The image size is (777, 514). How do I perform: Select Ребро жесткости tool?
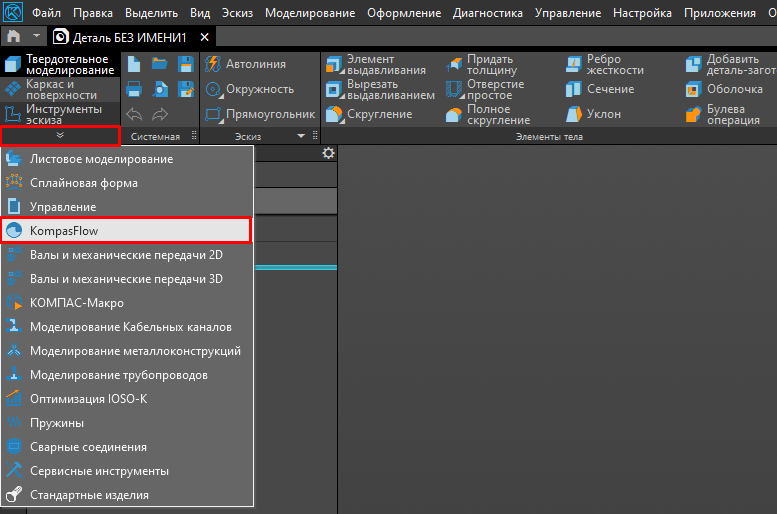(x=605, y=64)
